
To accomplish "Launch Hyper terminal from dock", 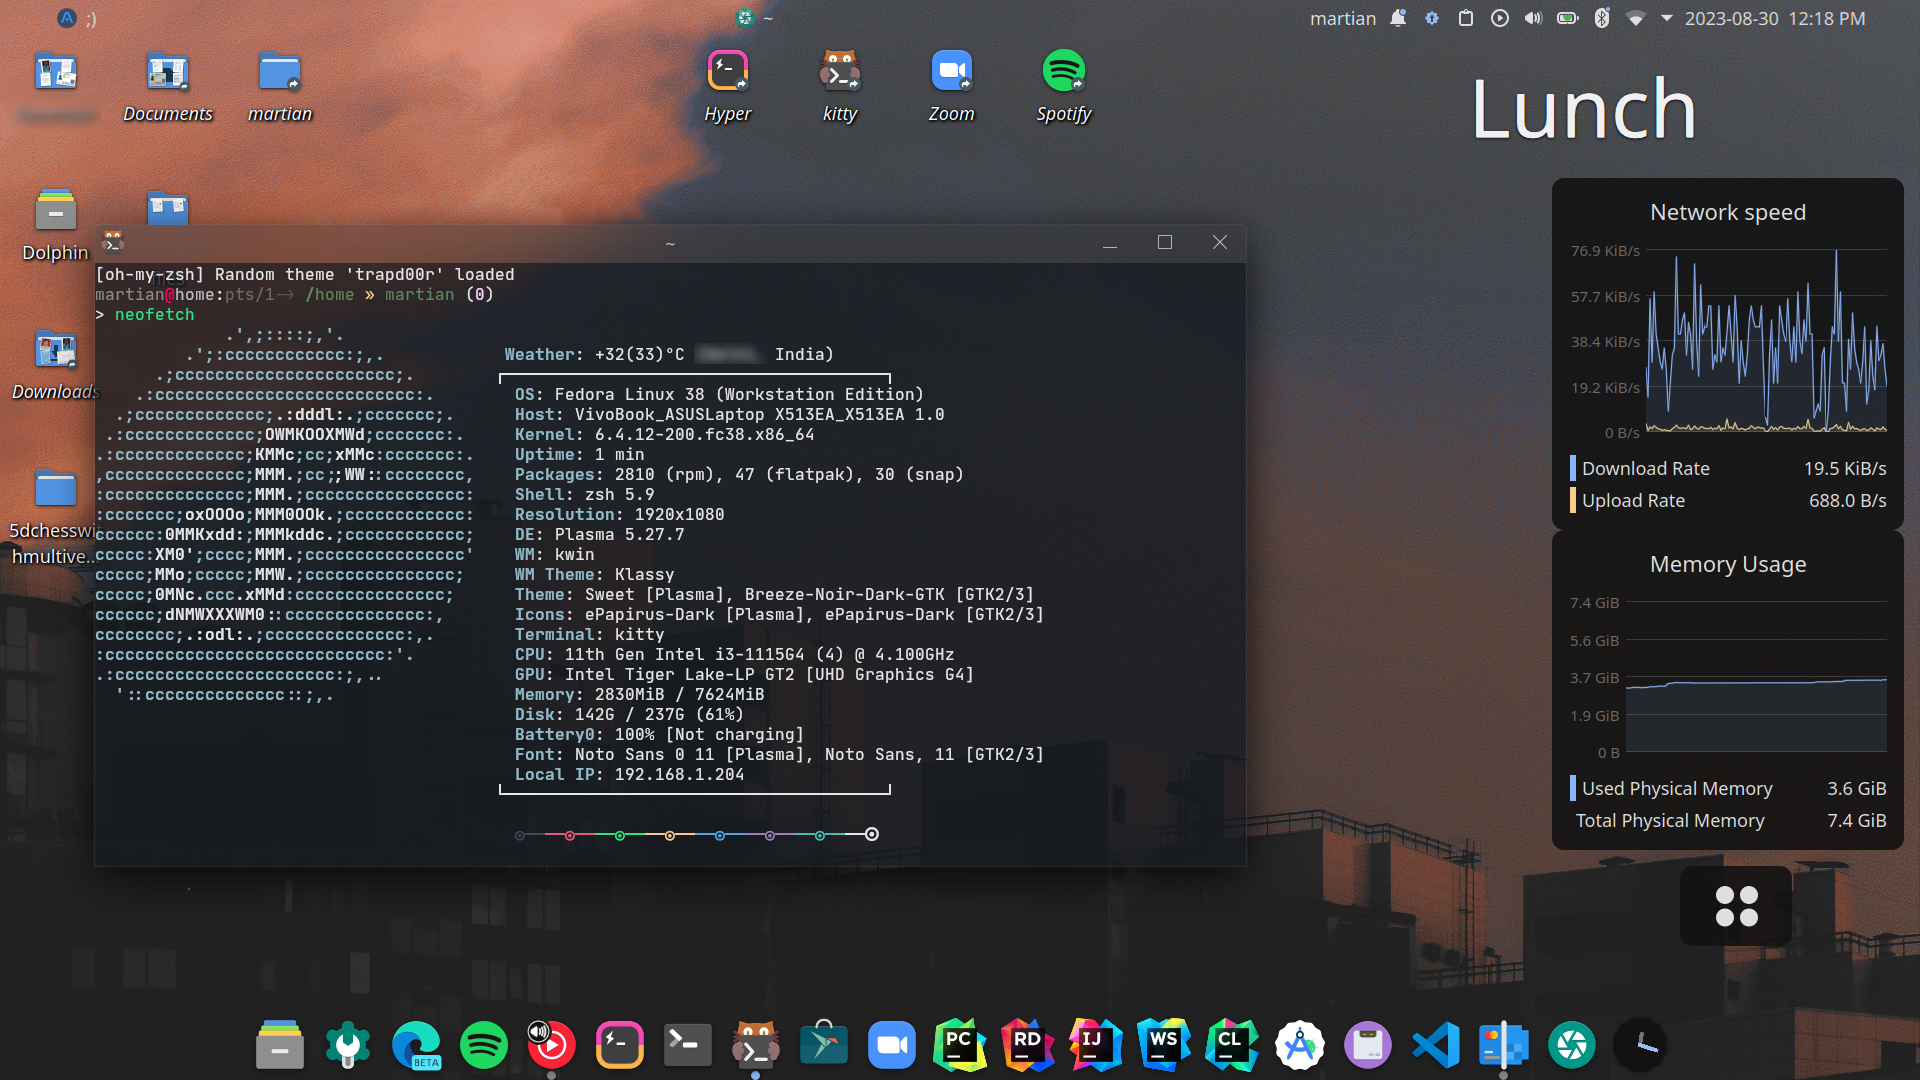I will 619,1045.
